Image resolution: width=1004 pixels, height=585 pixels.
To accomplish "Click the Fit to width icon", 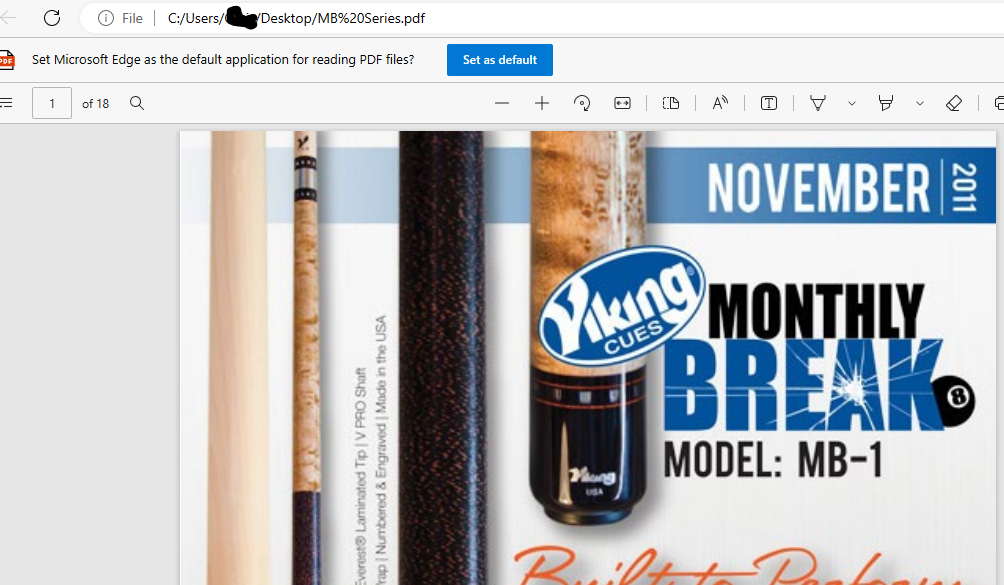I will pyautogui.click(x=622, y=103).
